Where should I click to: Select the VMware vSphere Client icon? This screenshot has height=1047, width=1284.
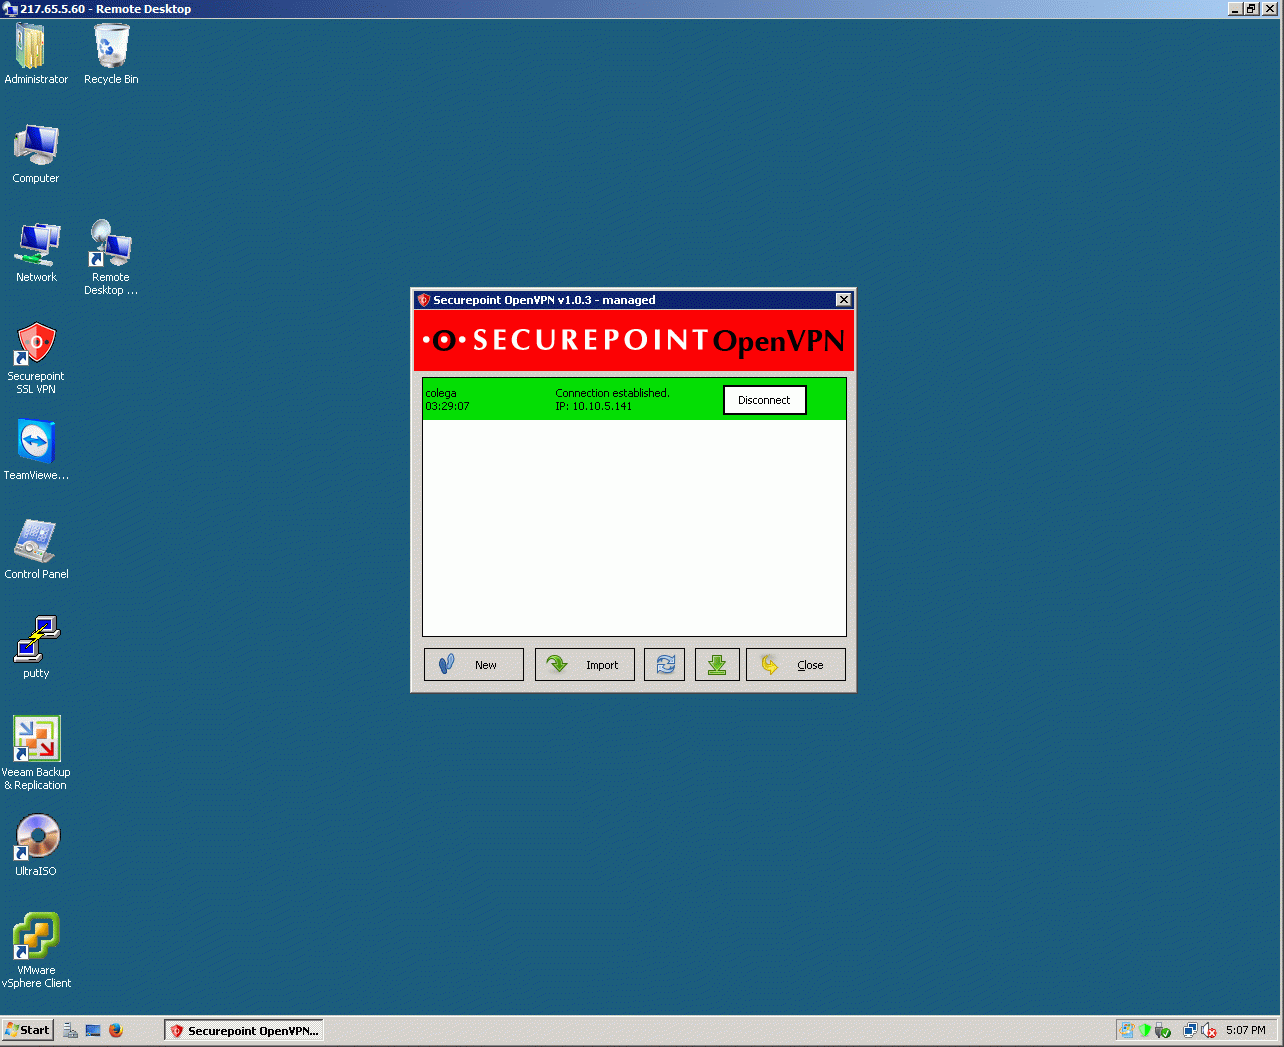36,951
